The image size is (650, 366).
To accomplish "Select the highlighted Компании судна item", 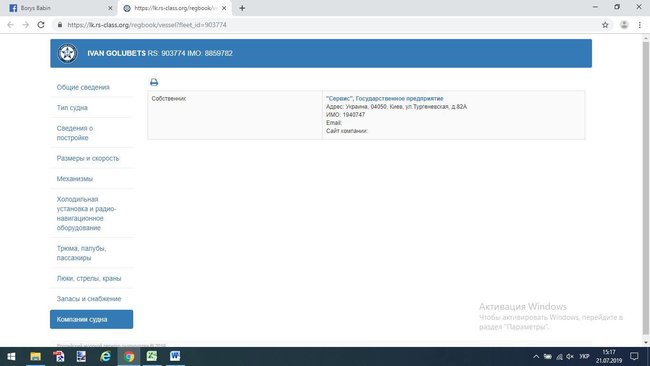I will (92, 319).
